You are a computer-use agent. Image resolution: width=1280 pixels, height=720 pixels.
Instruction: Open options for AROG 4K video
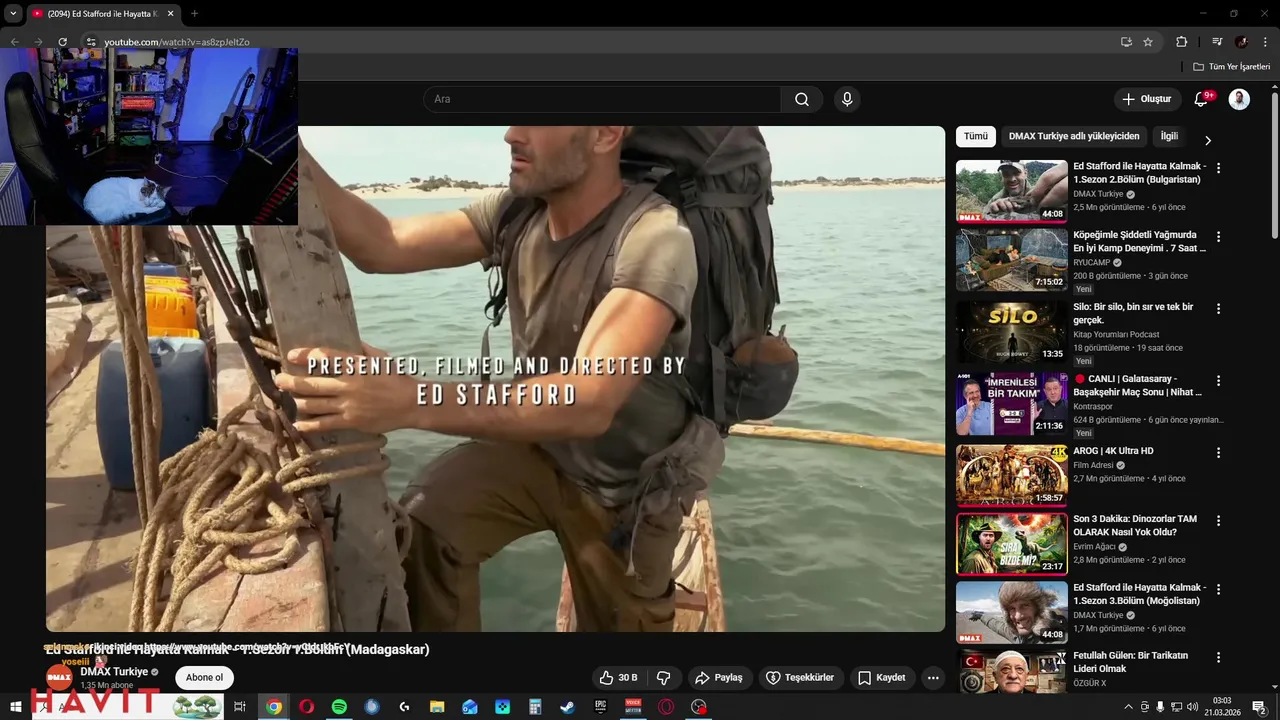pyautogui.click(x=1218, y=453)
